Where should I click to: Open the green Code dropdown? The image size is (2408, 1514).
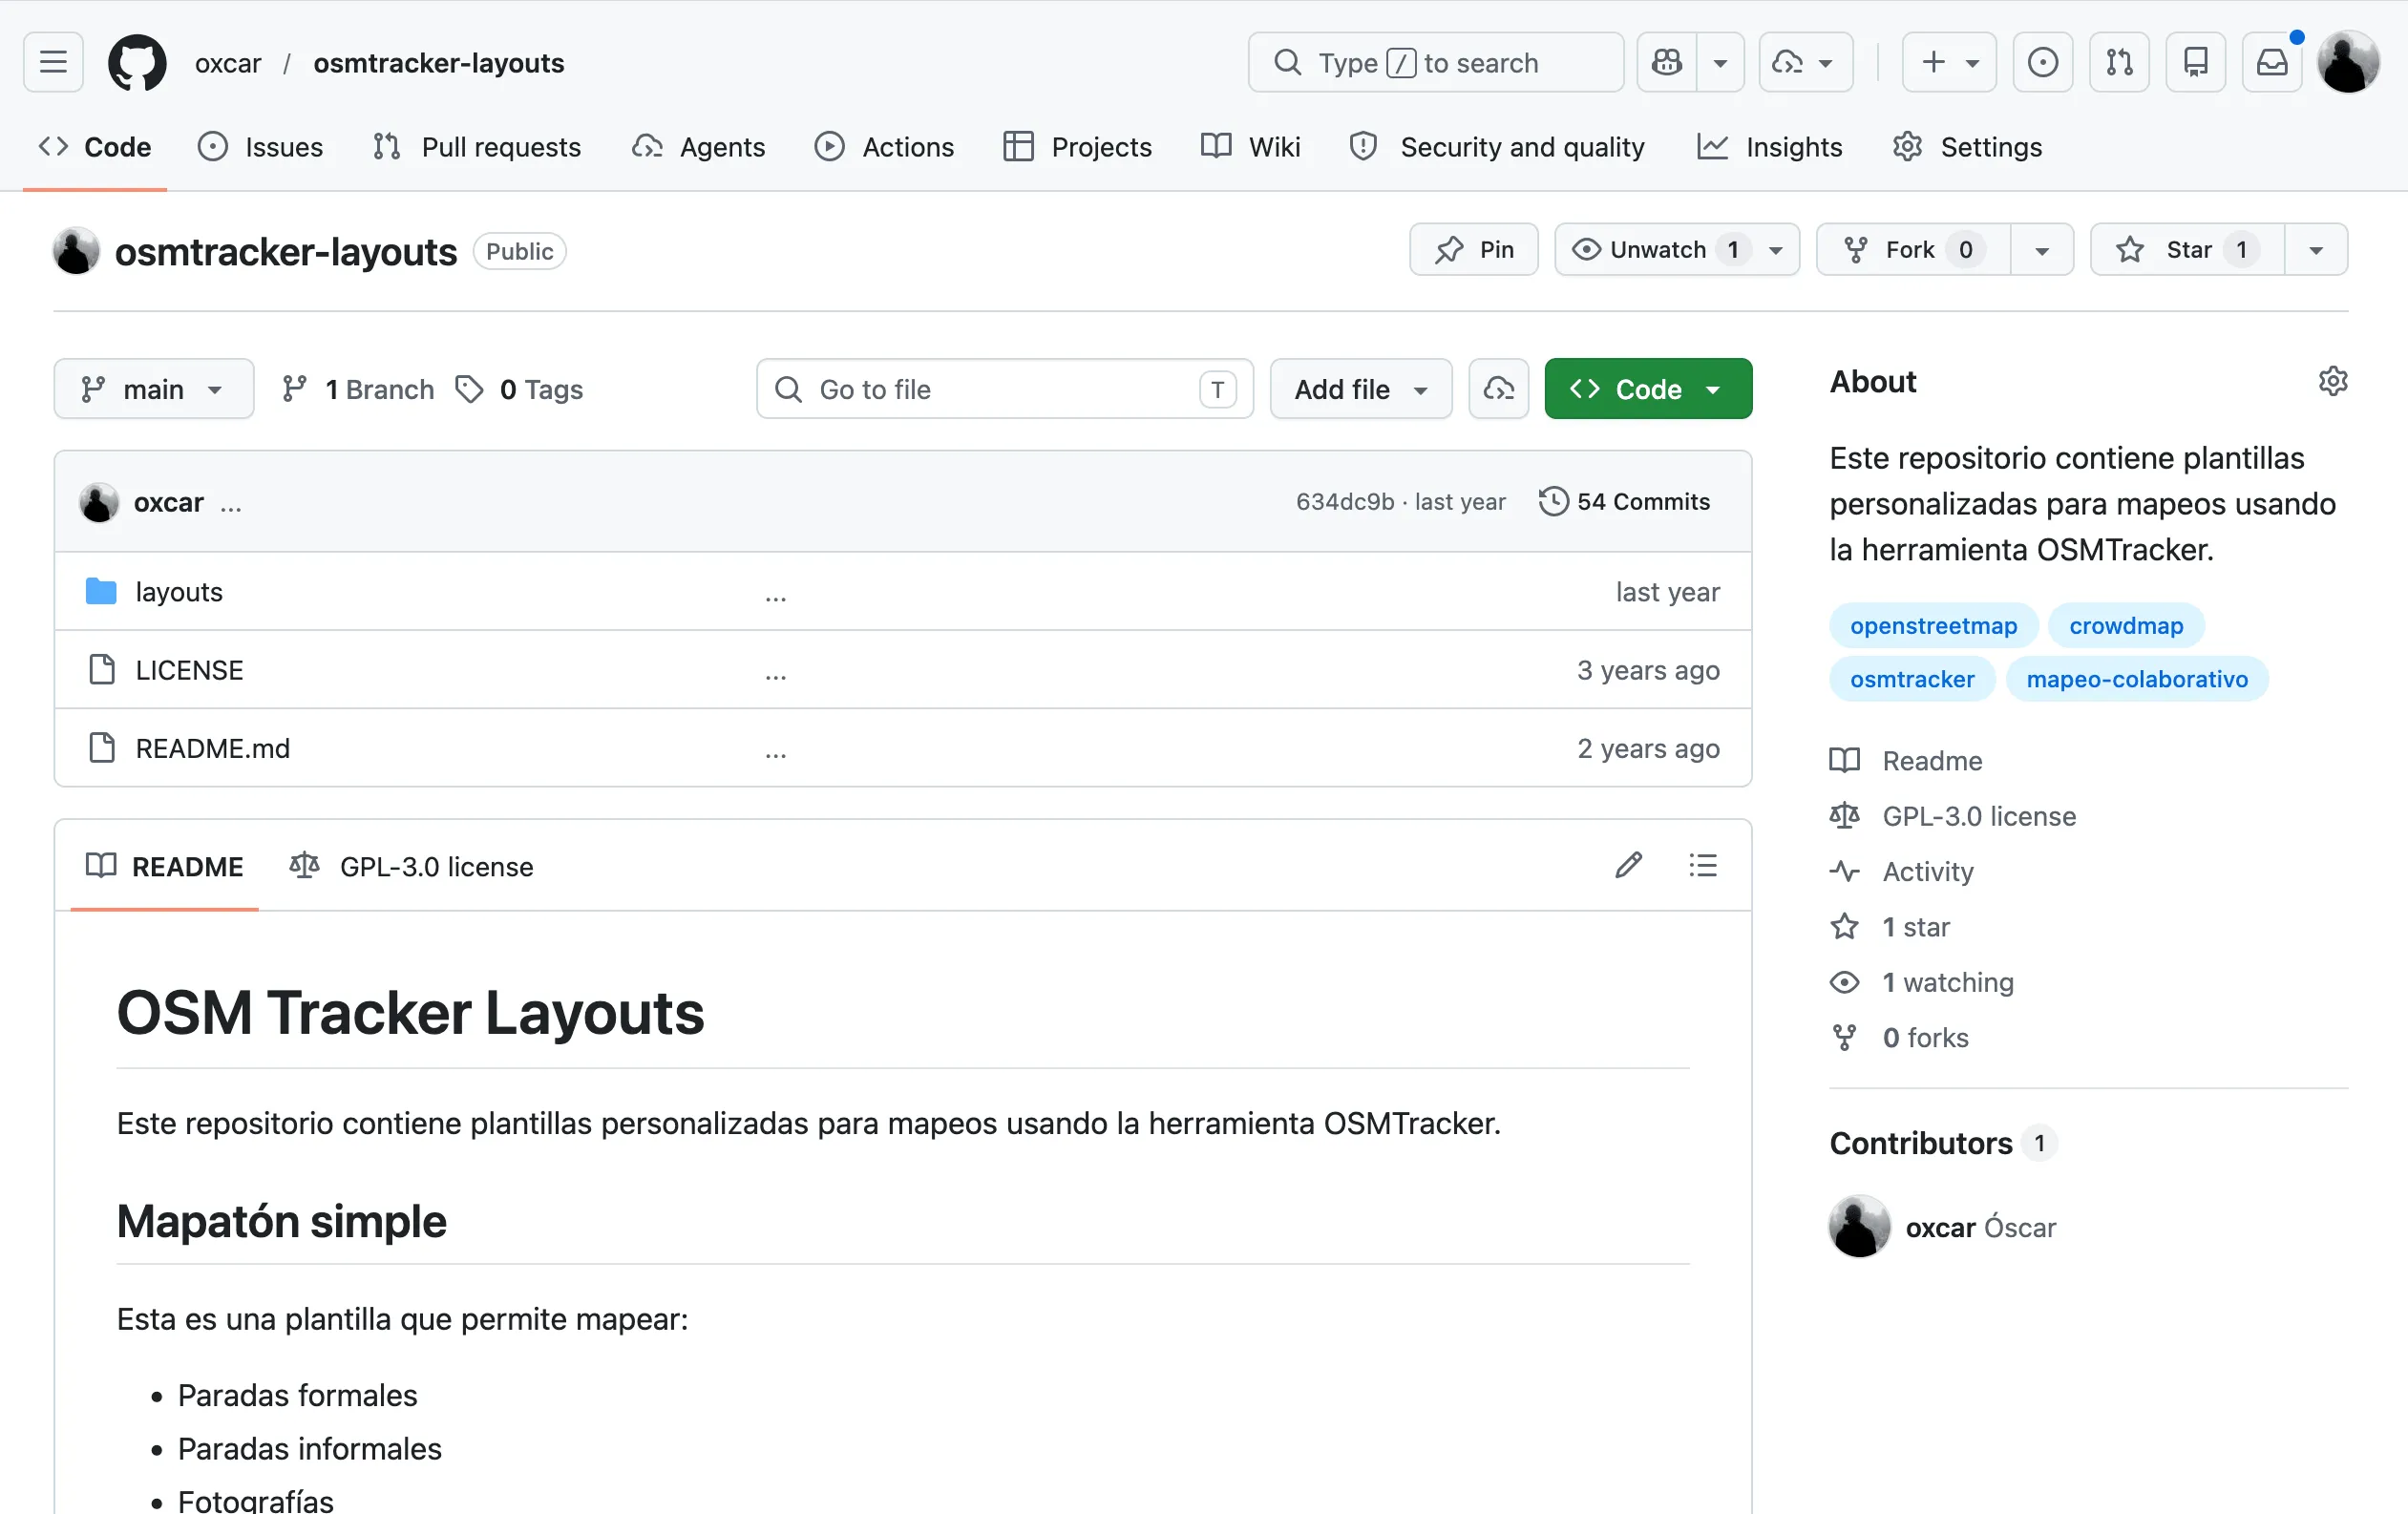[1648, 389]
